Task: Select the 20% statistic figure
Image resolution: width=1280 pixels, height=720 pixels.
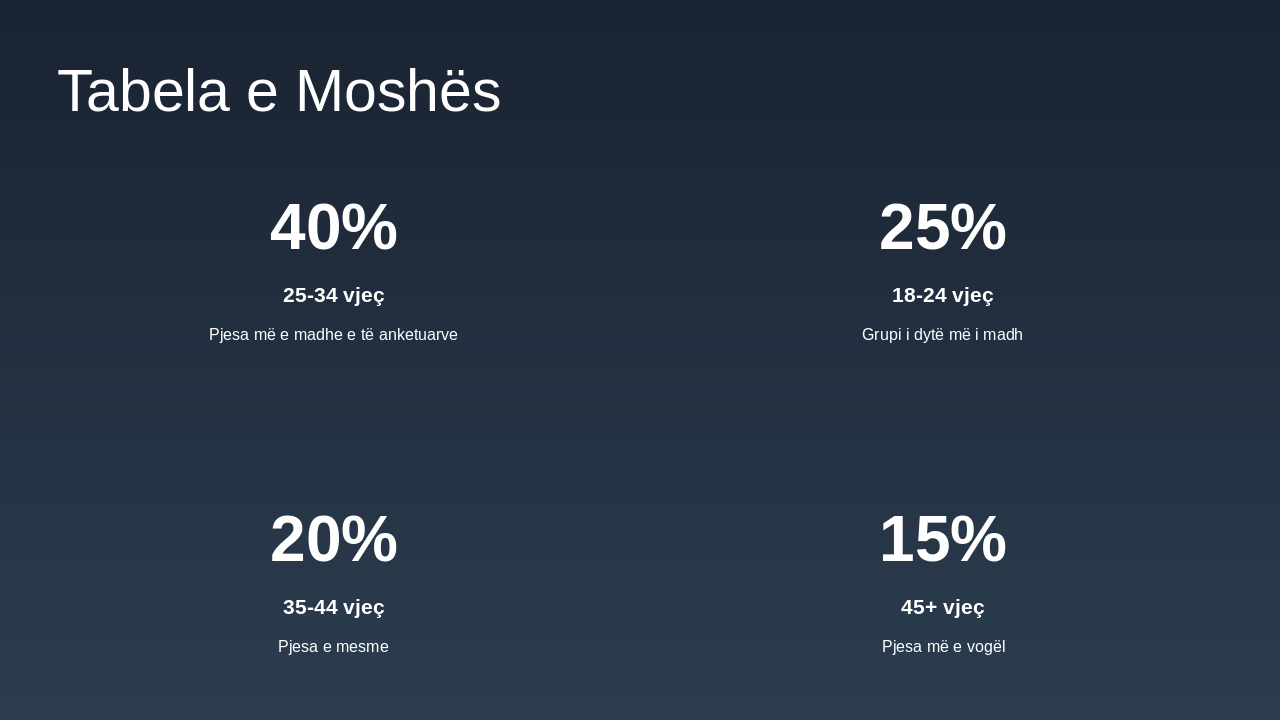Action: click(x=333, y=539)
